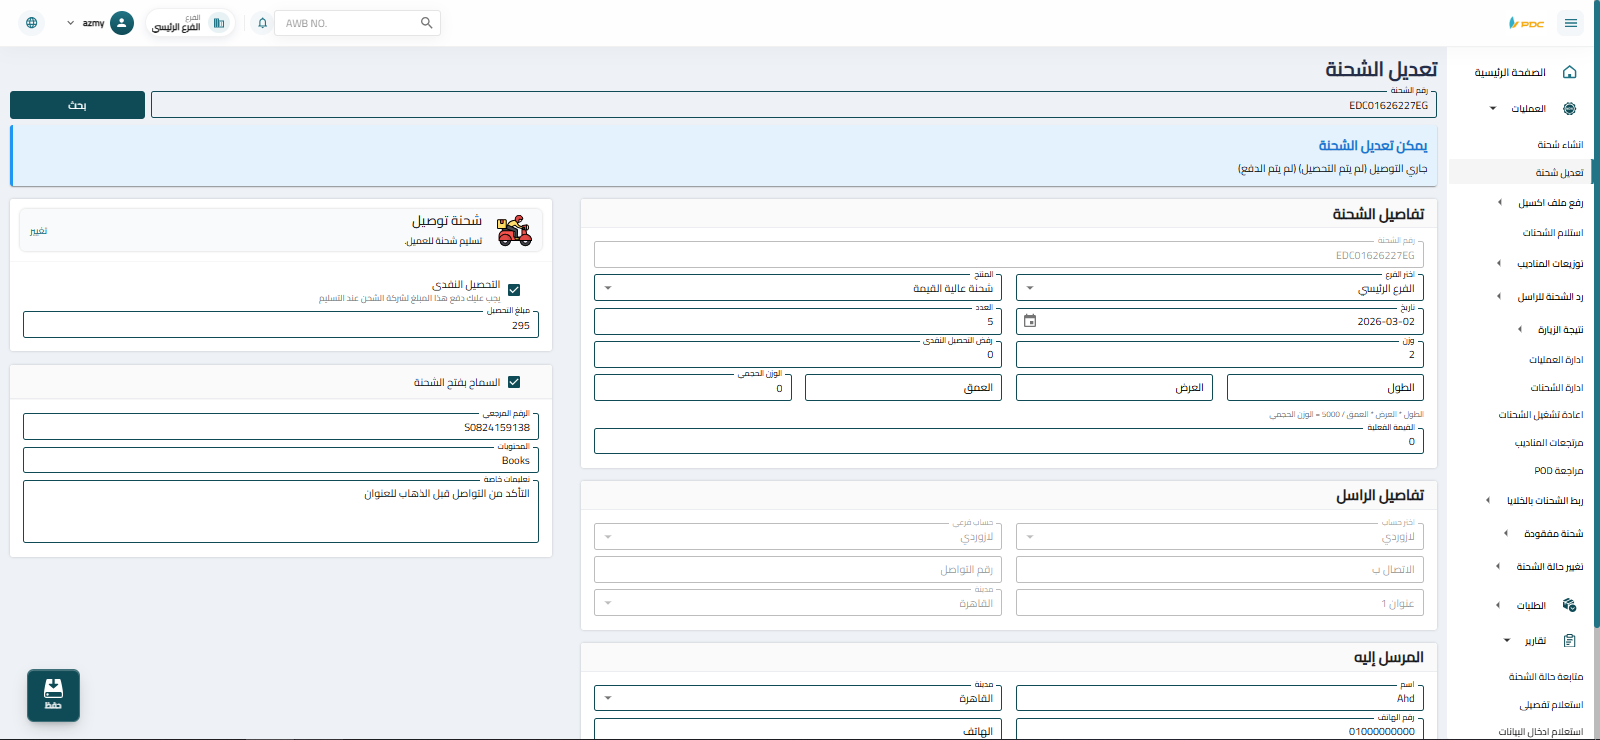Open ادارة العمليات in sidebar
The image size is (1600, 740).
1556,360
